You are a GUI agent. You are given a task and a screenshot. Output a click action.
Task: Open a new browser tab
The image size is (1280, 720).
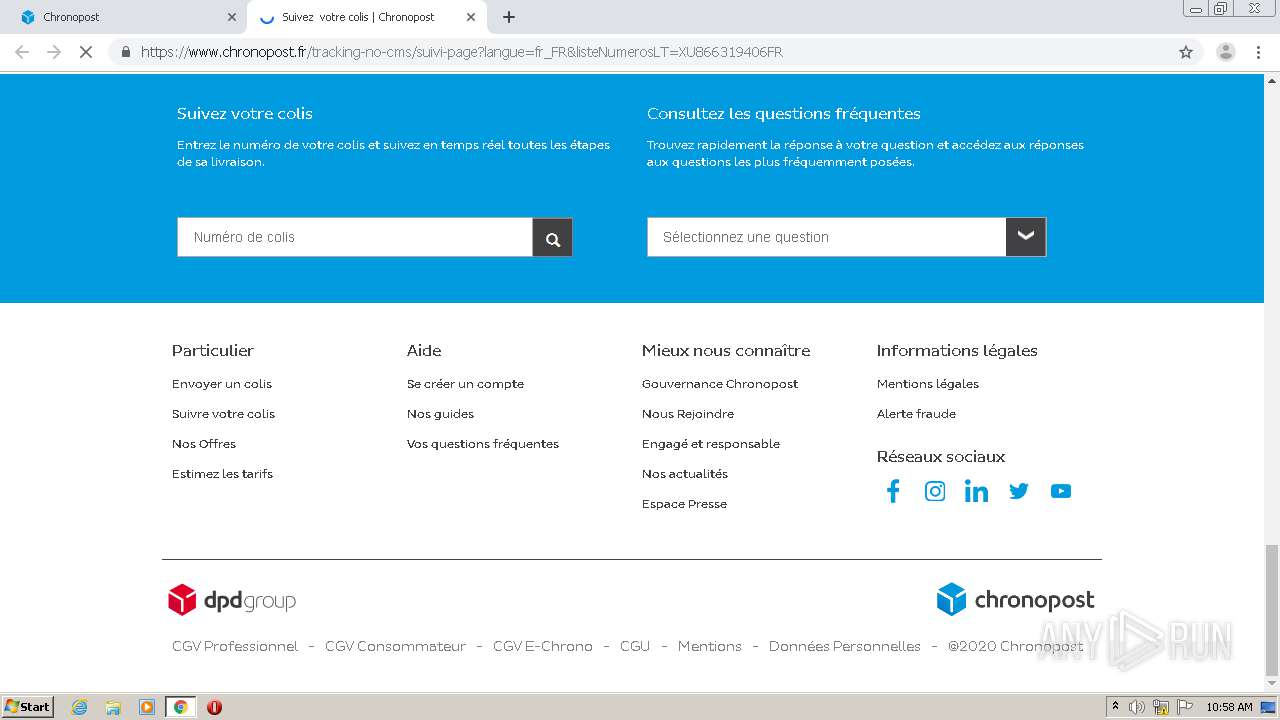[509, 17]
